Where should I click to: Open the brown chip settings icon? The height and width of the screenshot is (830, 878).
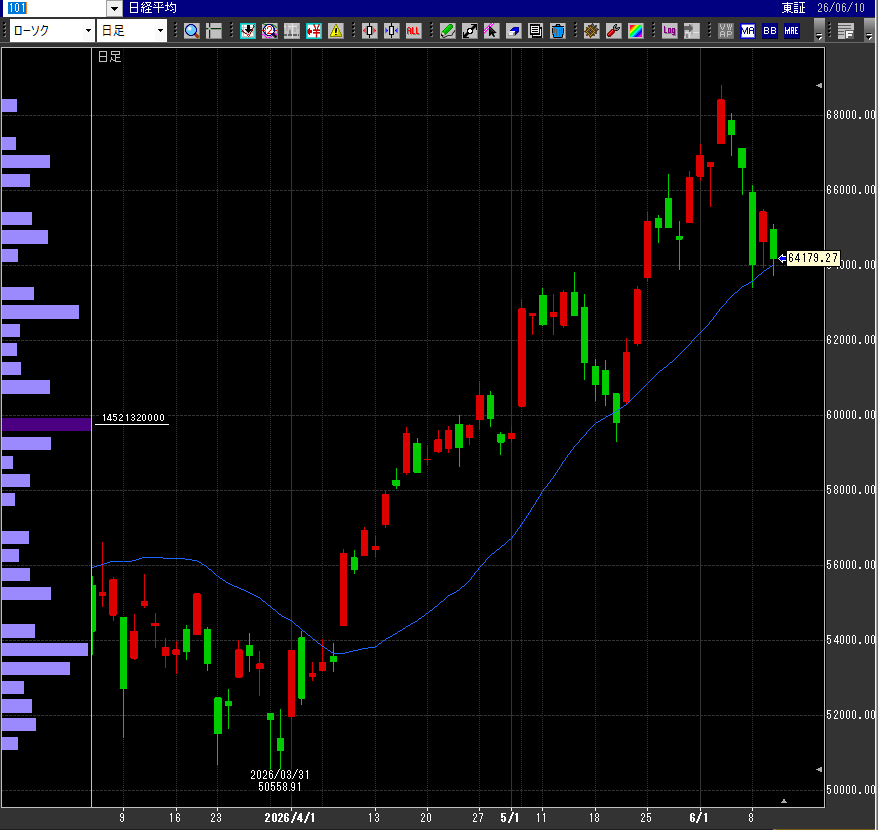click(591, 31)
